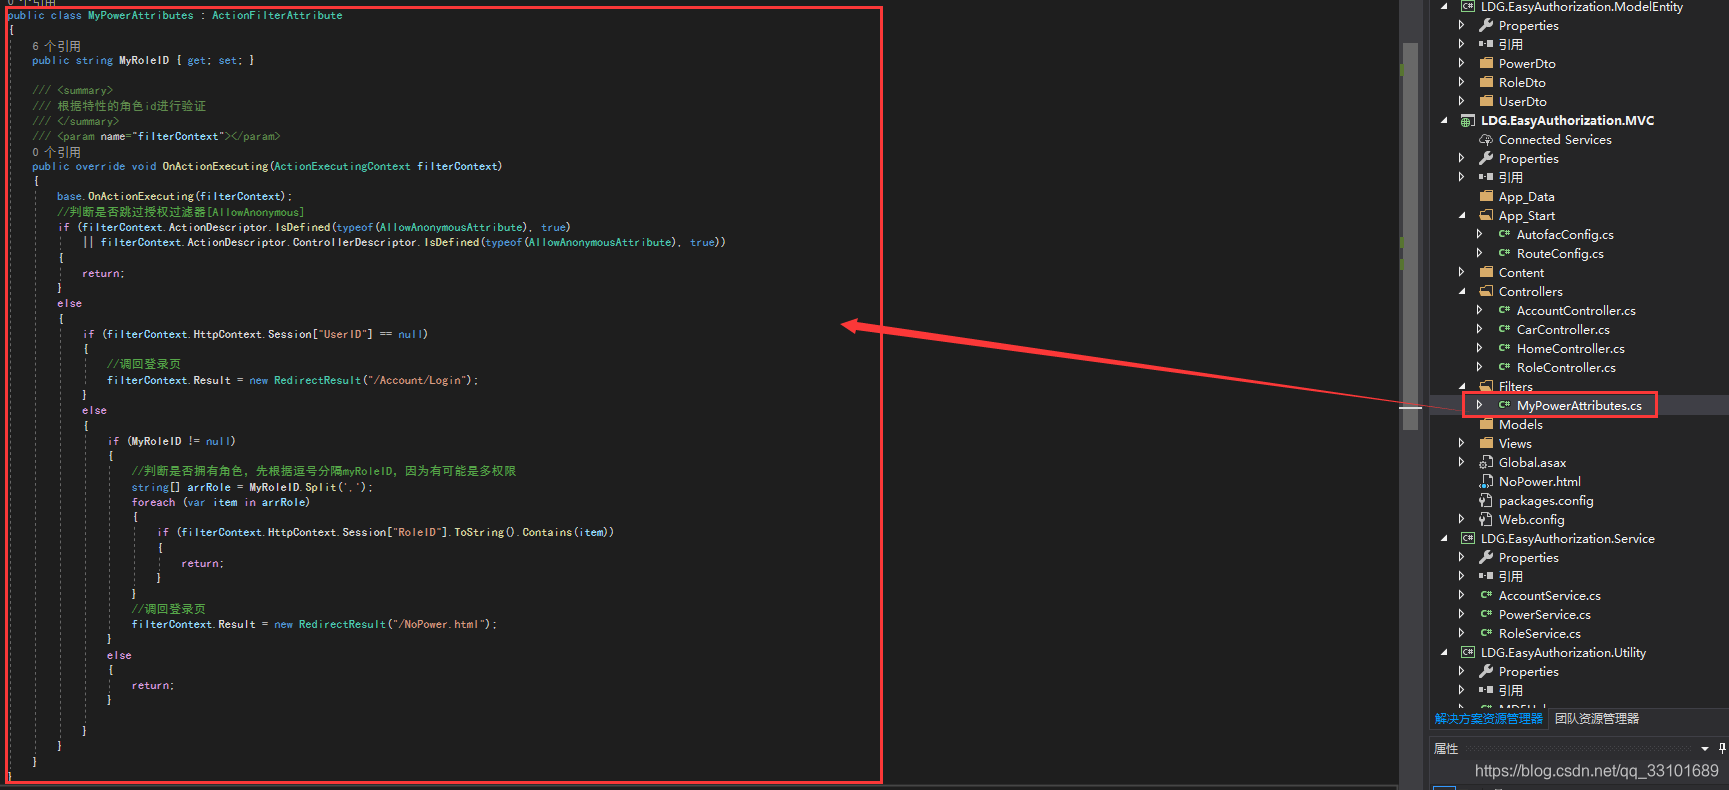The height and width of the screenshot is (790, 1729).
Task: Click the Global.asax file icon
Action: coord(1486,462)
